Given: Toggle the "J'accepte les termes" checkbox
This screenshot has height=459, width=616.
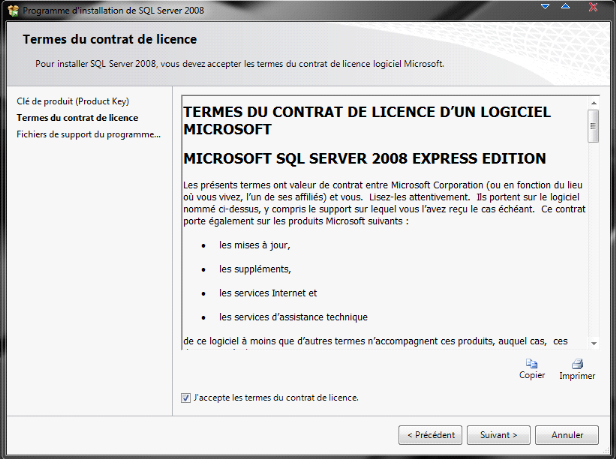Looking at the screenshot, I should point(186,397).
